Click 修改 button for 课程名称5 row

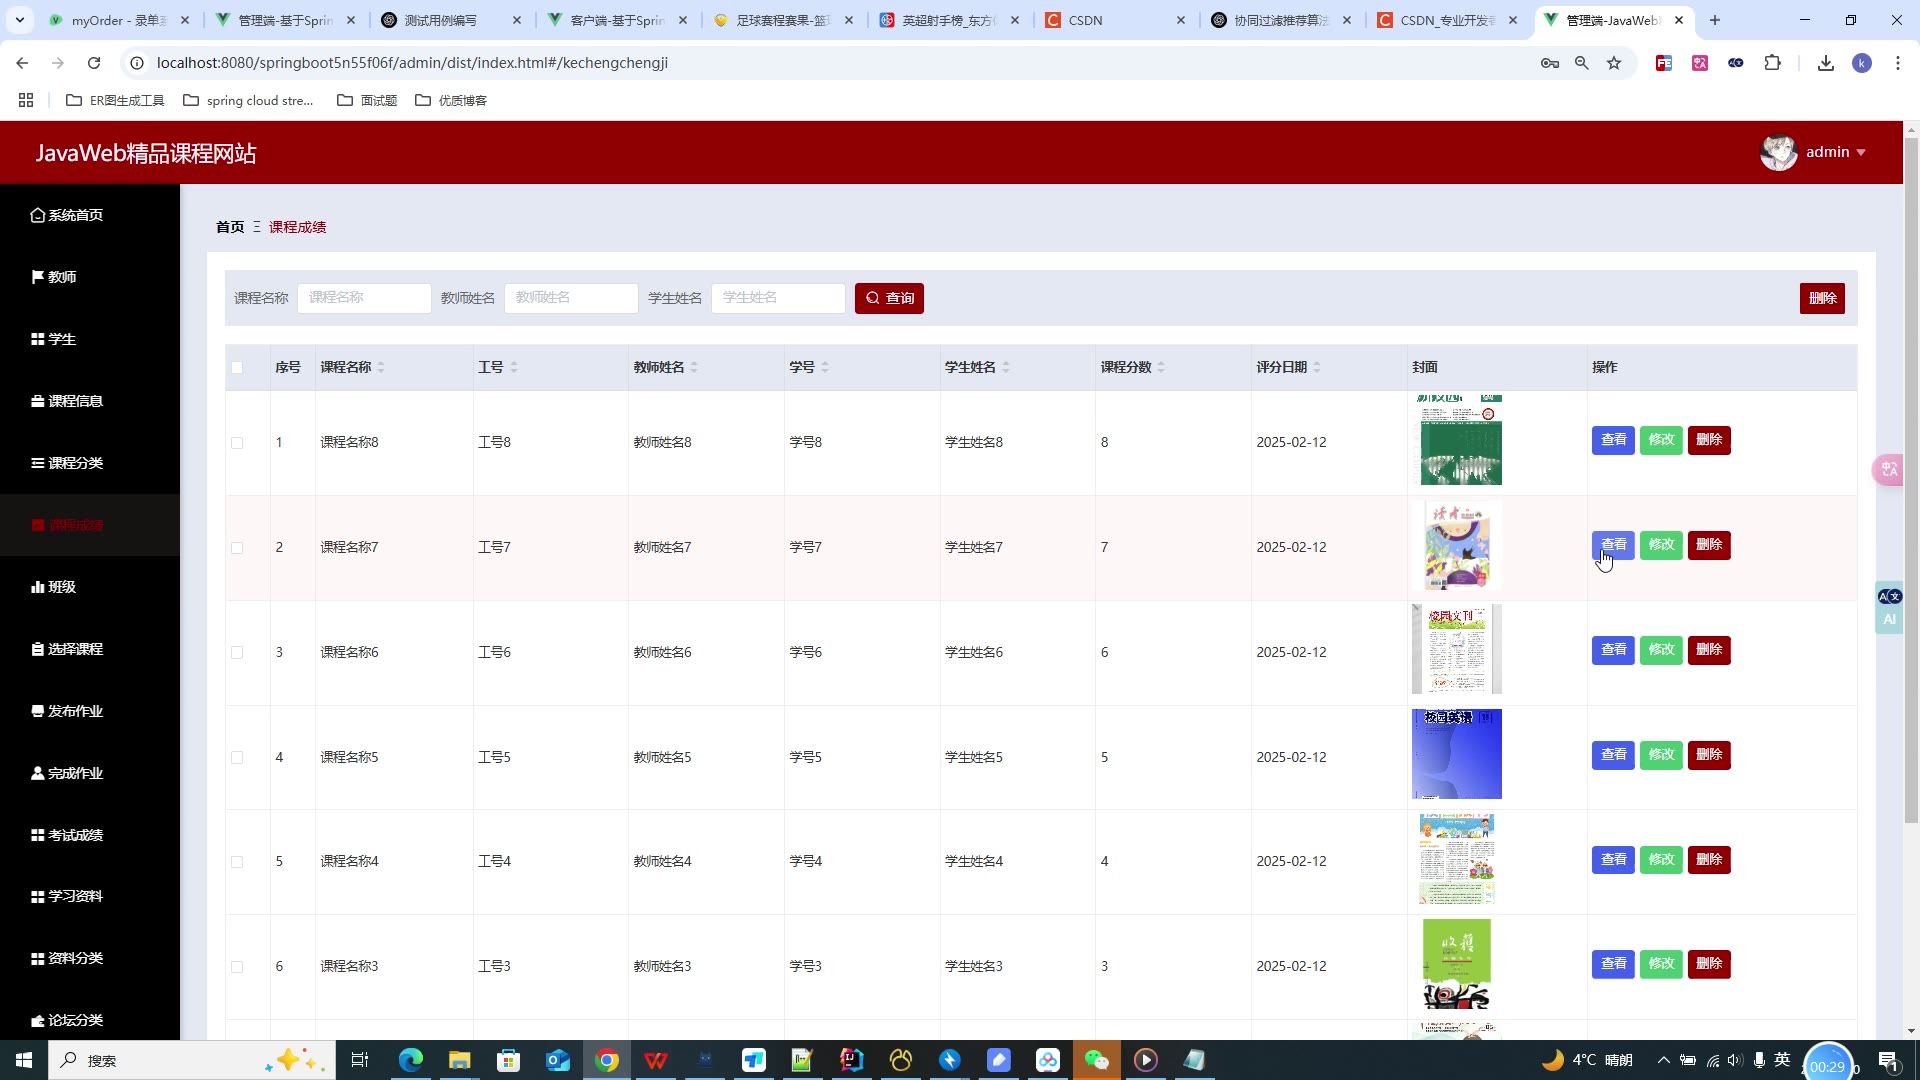1661,755
